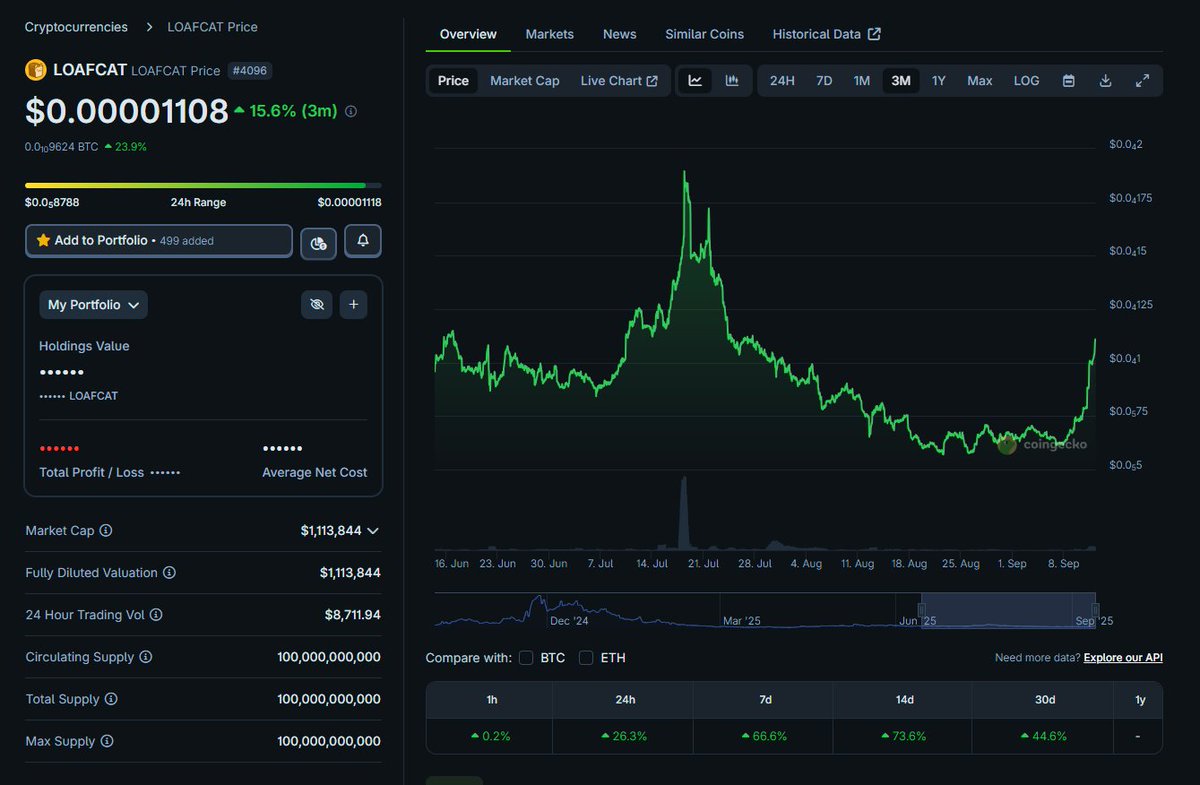Select the 3M time range
Screen dimensions: 1200x785
click(x=901, y=81)
